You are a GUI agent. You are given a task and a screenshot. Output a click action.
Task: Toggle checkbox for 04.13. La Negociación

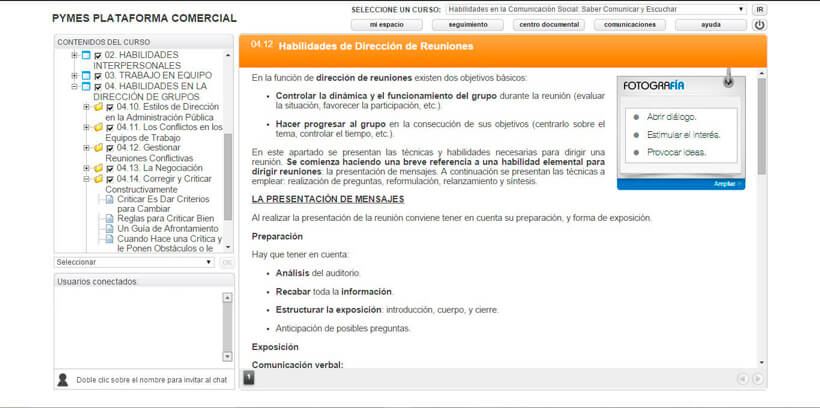(x=110, y=168)
